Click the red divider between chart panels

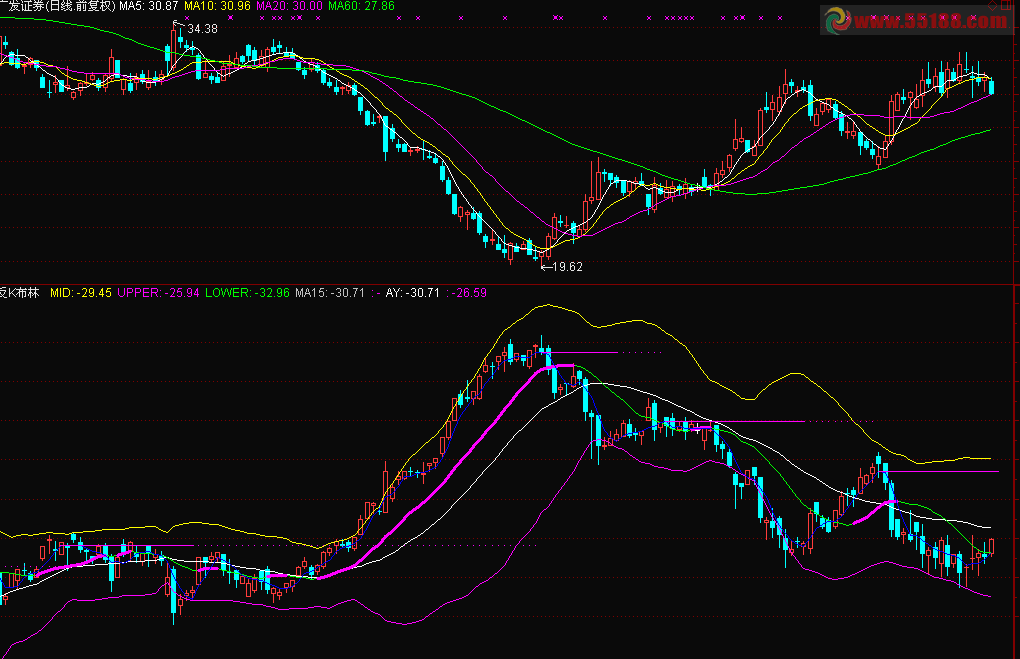(x=510, y=284)
